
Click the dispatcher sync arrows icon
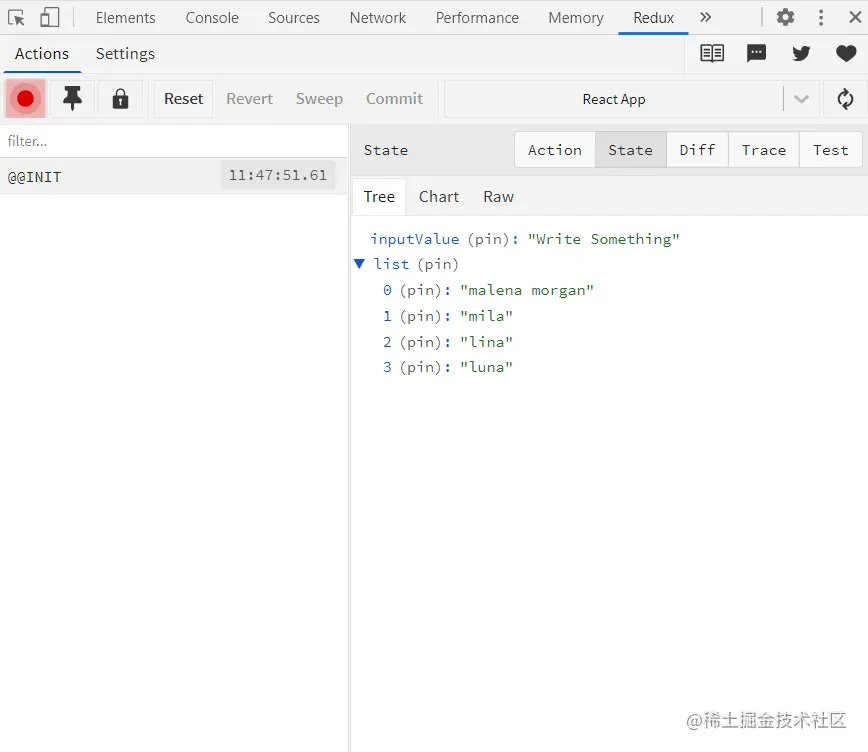point(845,99)
